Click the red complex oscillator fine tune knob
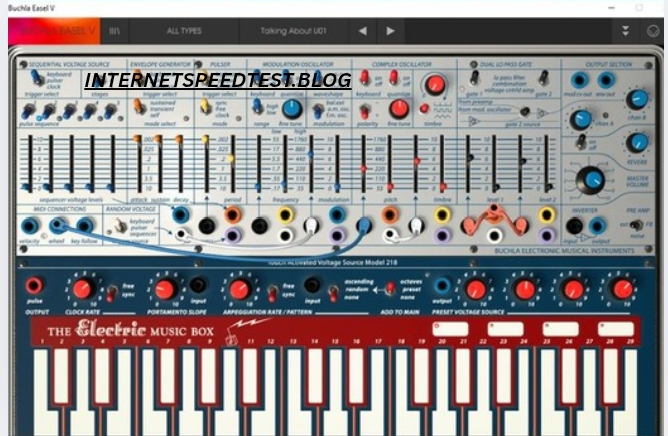Screen dimensions: 668x436 (399, 109)
